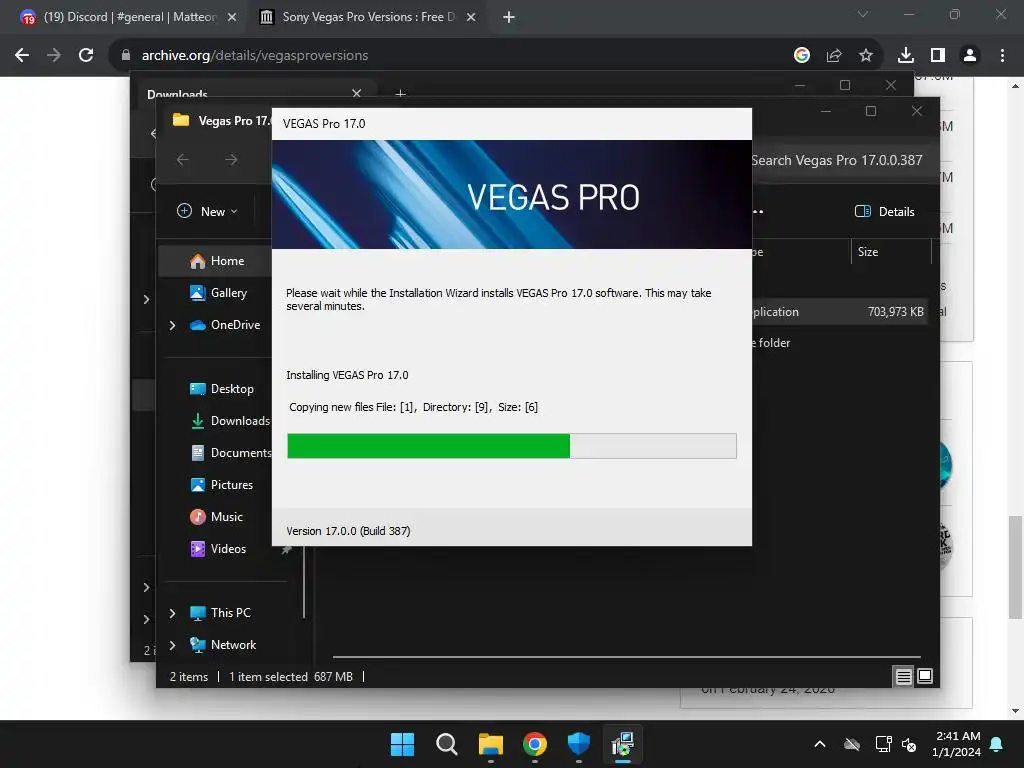Reload the archive.org page
The width and height of the screenshot is (1024, 768).
pyautogui.click(x=86, y=56)
